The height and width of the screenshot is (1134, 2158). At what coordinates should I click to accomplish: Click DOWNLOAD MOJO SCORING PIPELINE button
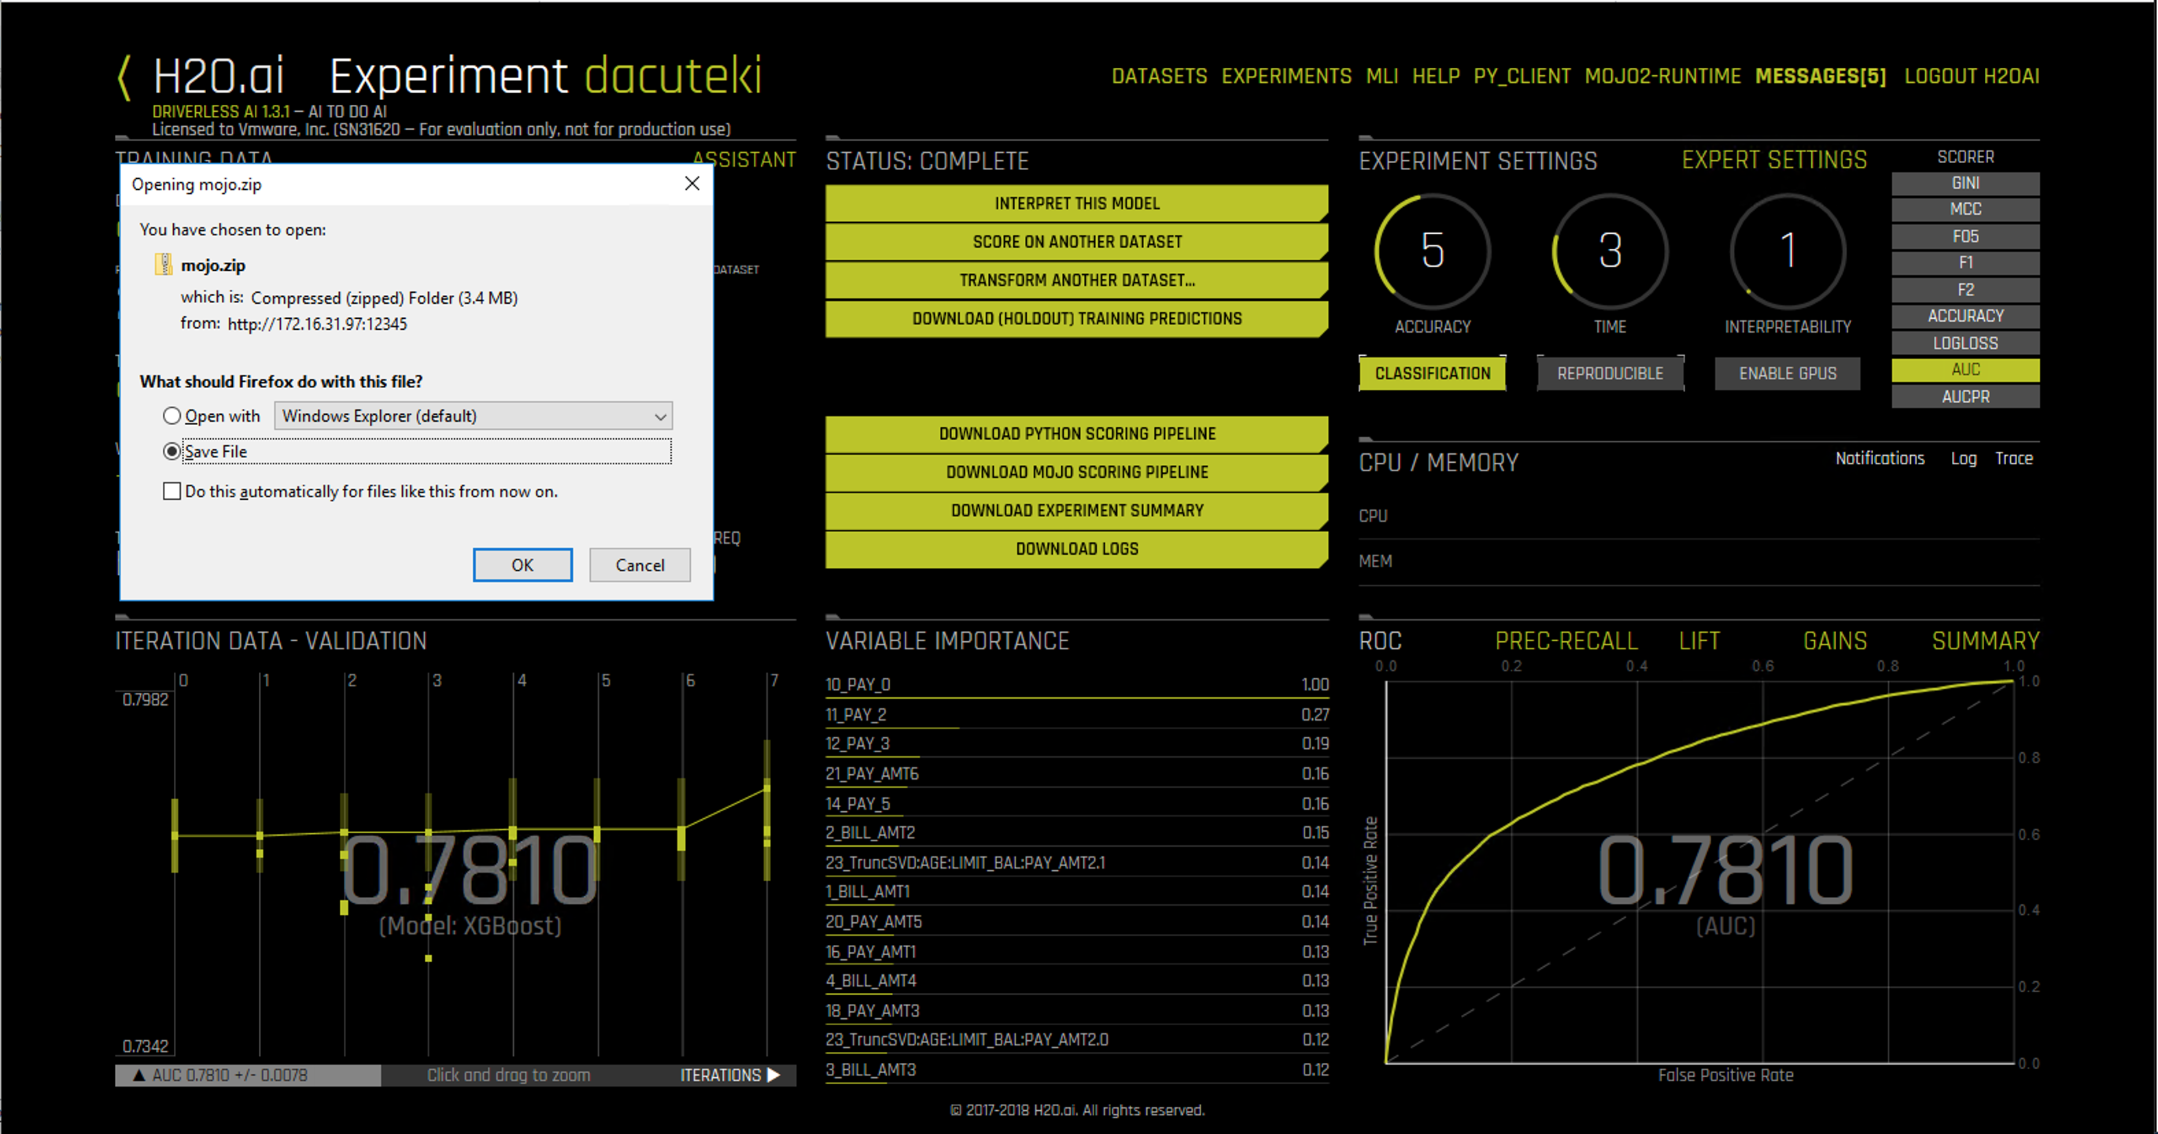tap(1076, 472)
